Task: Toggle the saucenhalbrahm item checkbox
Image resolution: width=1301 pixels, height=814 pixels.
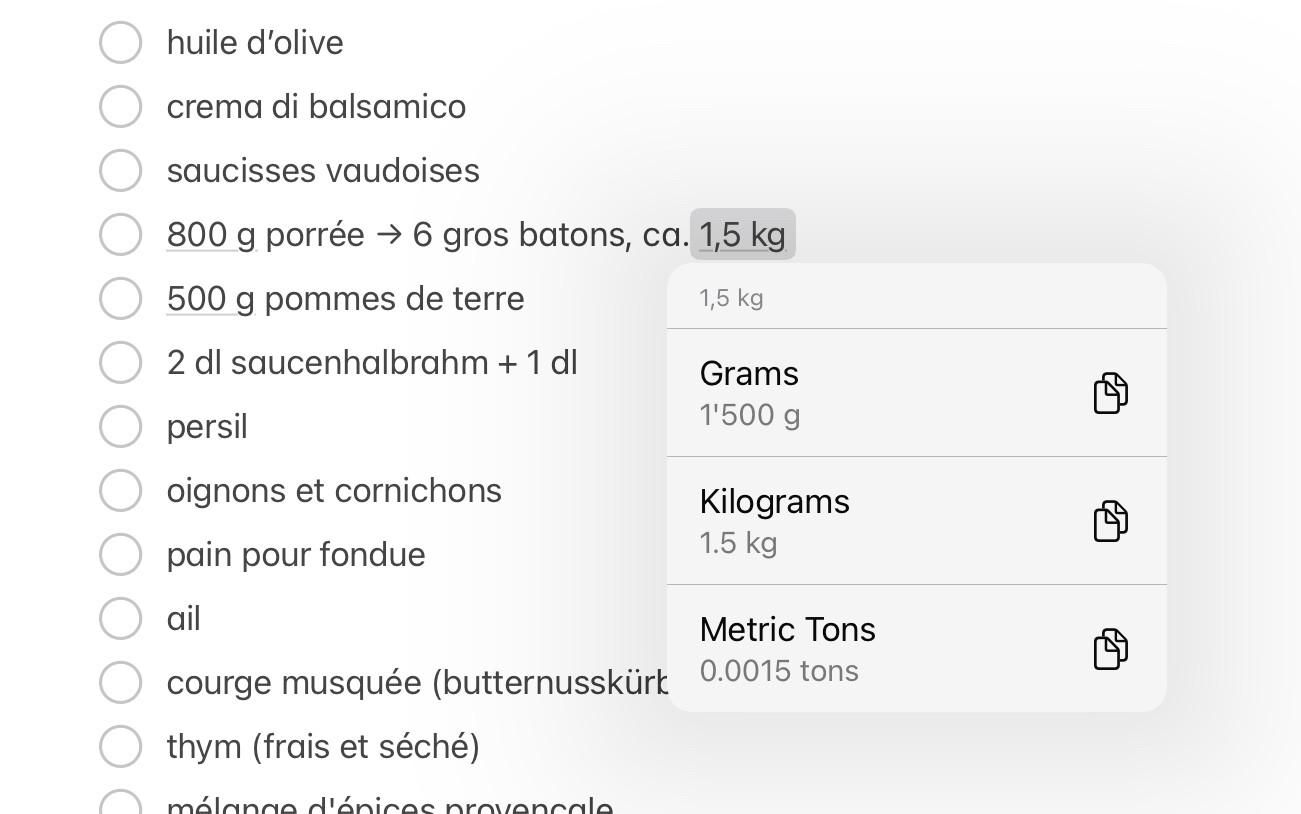Action: pyautogui.click(x=120, y=363)
